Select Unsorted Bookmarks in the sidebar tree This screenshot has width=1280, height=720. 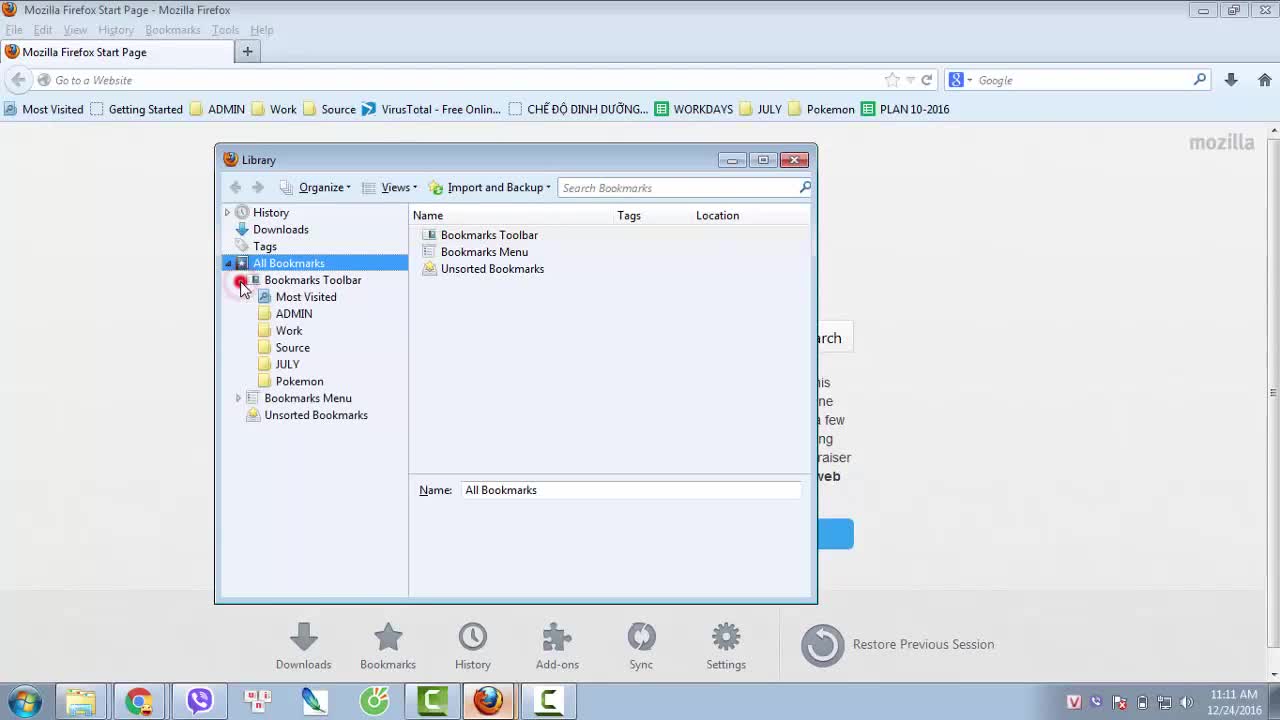315,415
